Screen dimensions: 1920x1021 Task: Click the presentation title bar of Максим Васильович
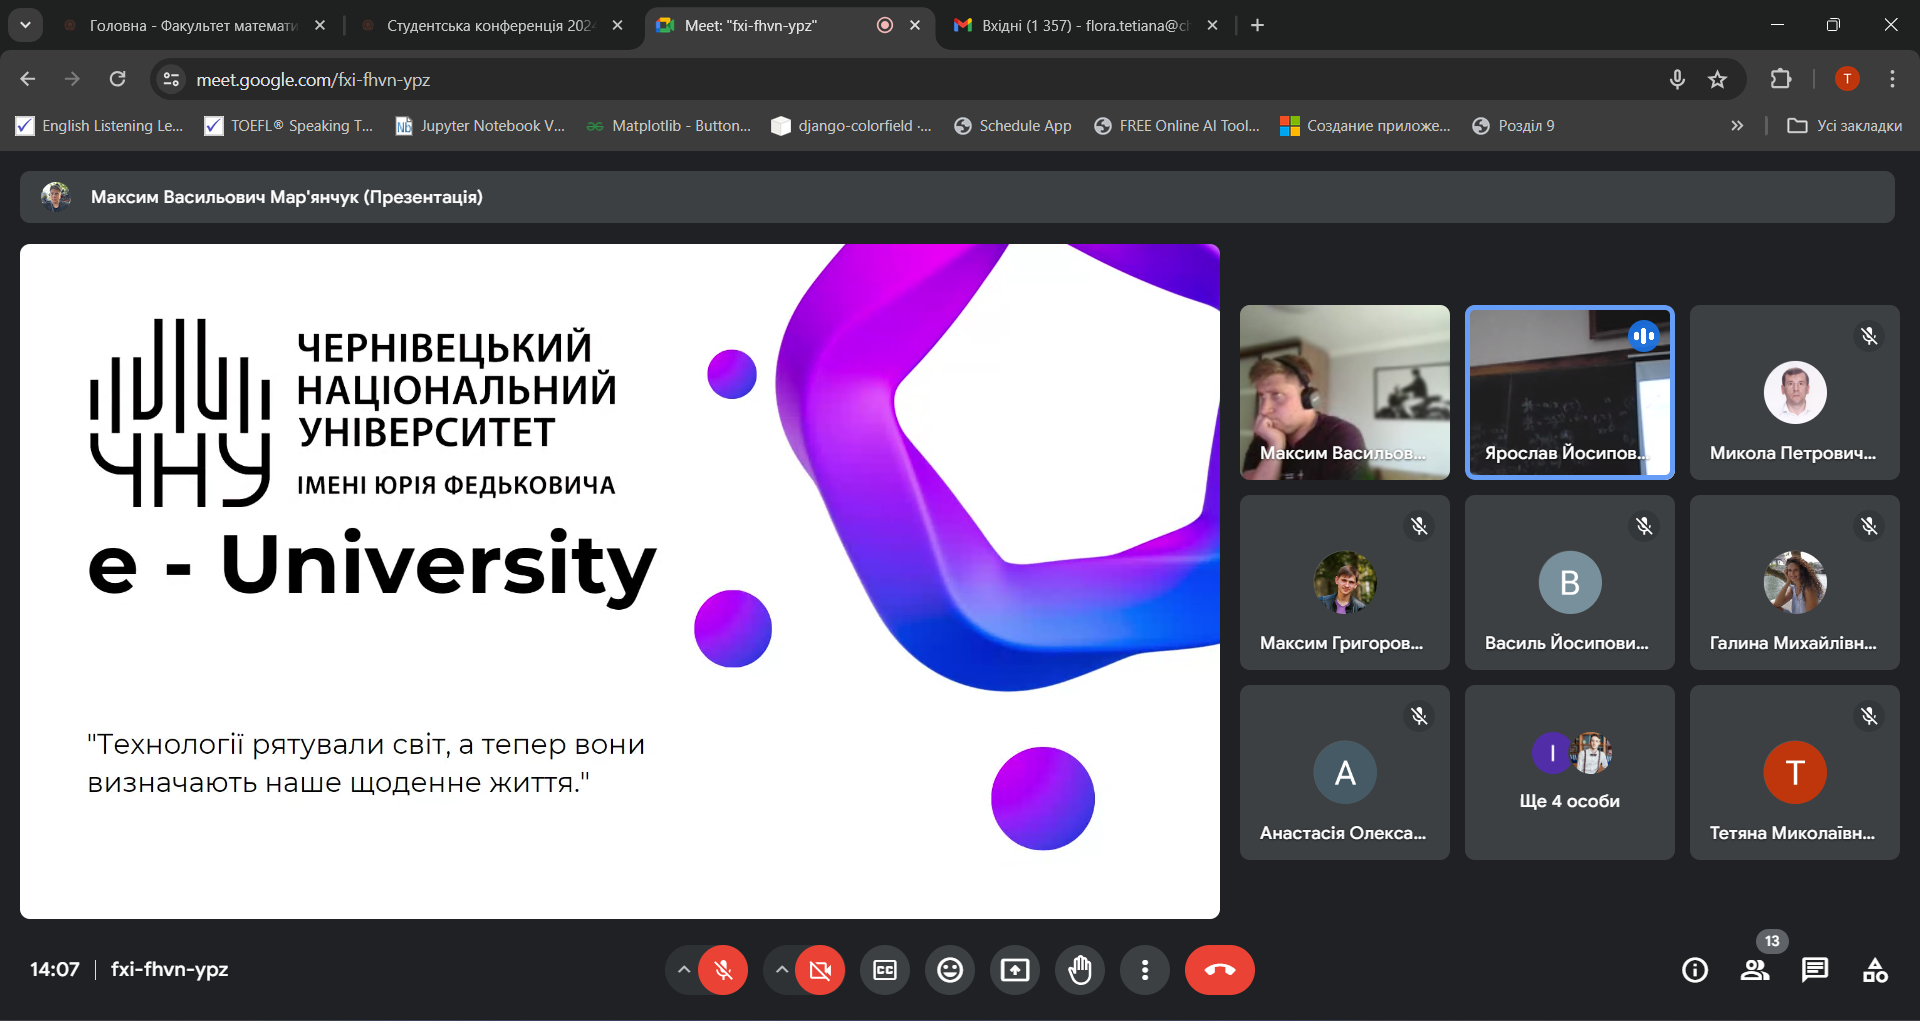(x=957, y=197)
